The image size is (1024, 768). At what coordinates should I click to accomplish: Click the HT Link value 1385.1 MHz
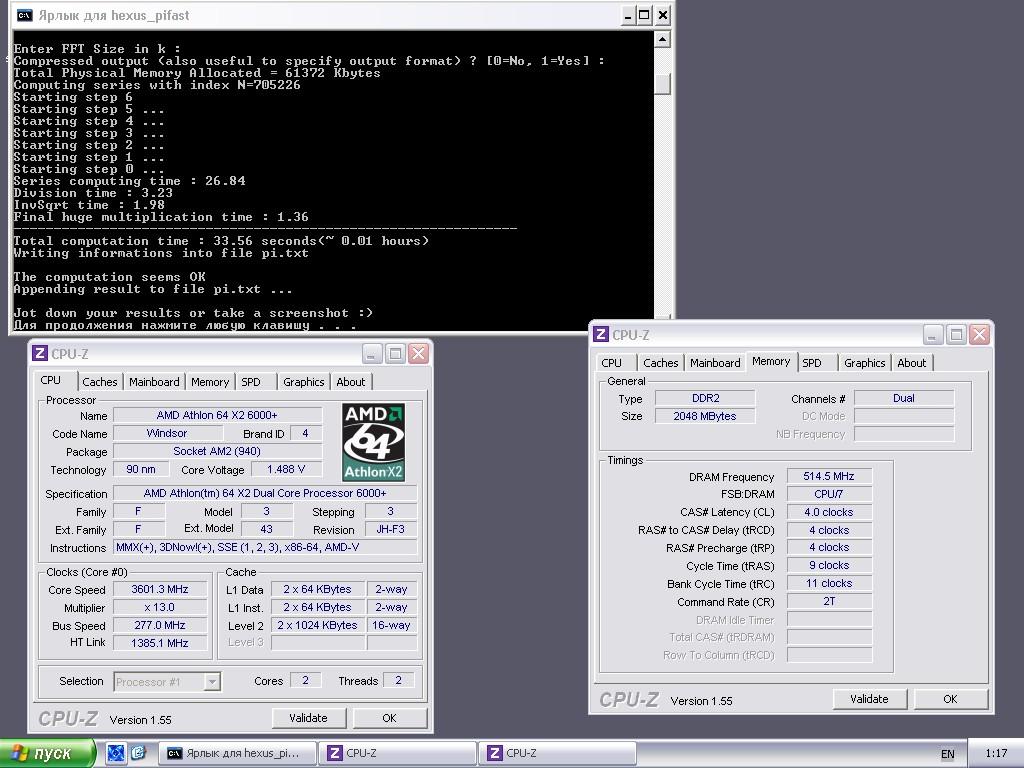click(x=160, y=643)
